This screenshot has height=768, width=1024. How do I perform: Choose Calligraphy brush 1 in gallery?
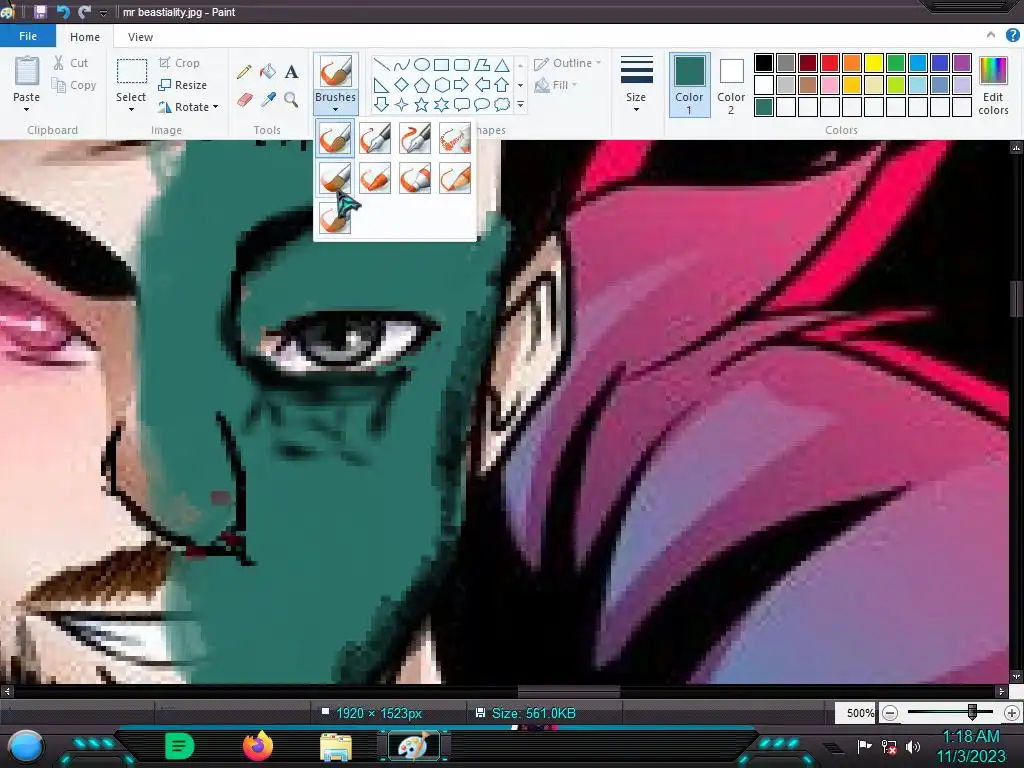(x=375, y=138)
